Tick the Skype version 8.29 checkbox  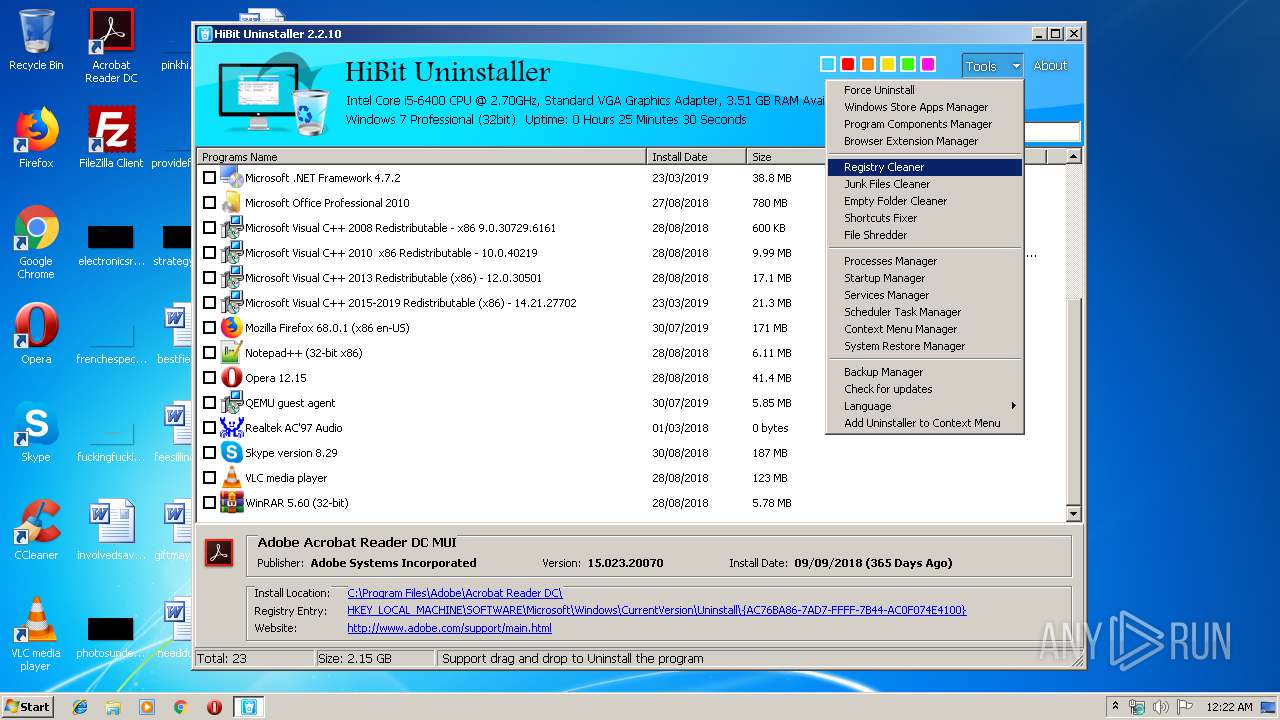(x=209, y=452)
